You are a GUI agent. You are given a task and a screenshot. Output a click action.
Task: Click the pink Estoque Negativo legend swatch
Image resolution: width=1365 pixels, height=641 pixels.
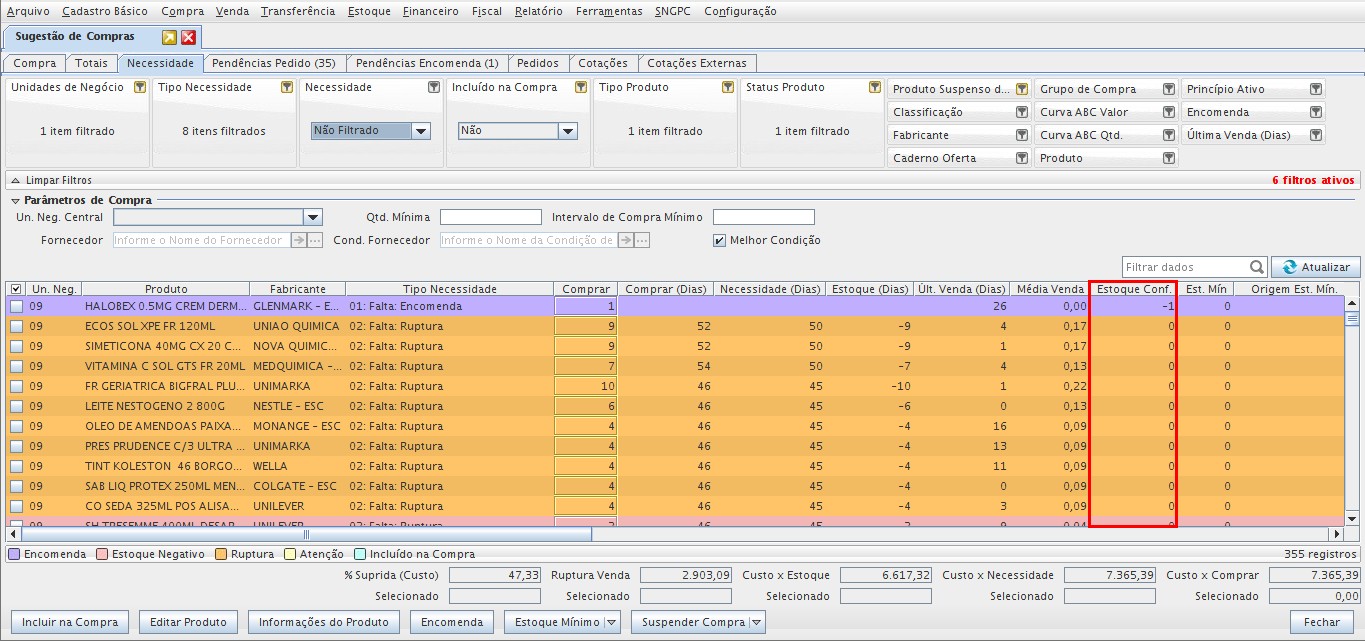(x=102, y=554)
